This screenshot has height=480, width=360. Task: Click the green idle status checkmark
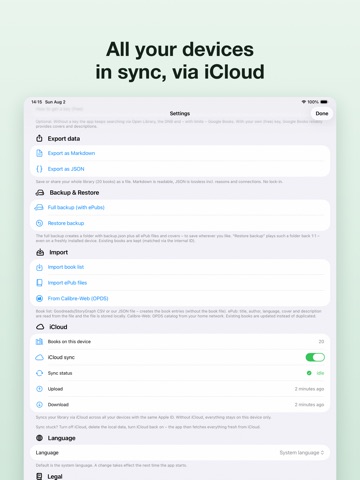click(x=309, y=373)
